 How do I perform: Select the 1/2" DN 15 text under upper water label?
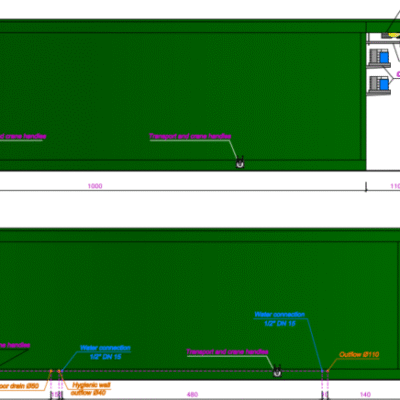[280, 323]
